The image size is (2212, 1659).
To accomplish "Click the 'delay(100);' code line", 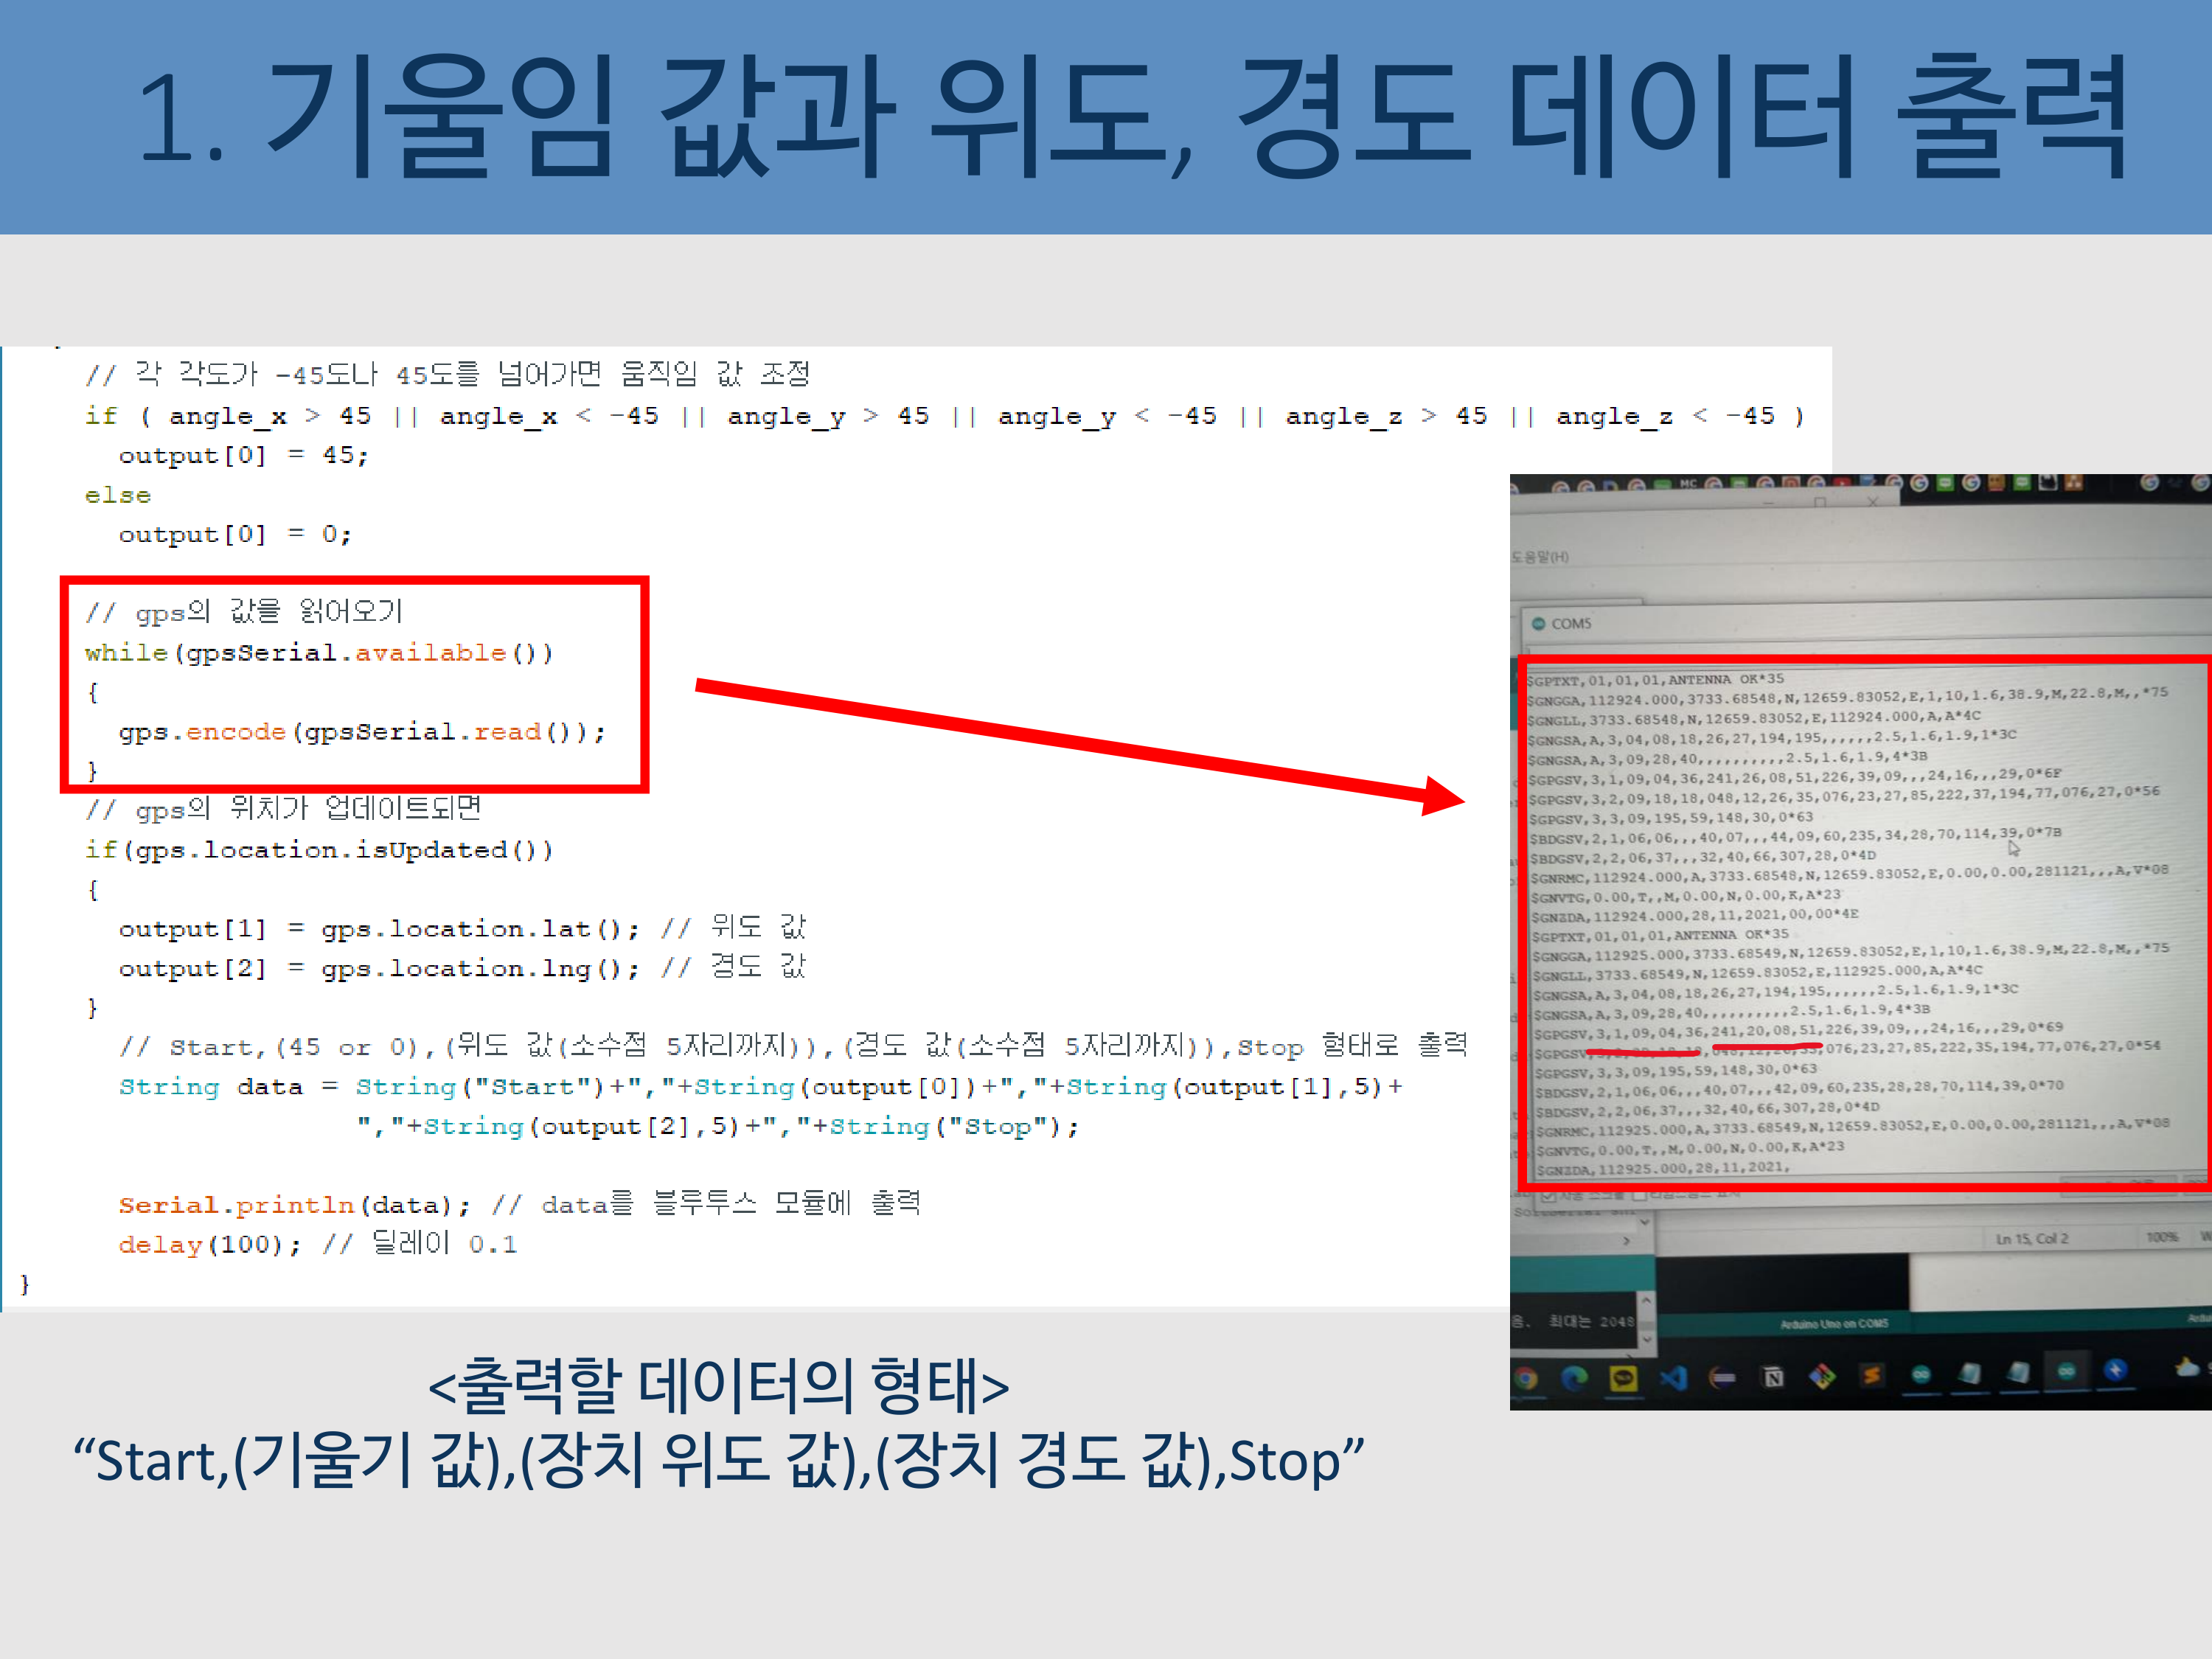I will (318, 1244).
